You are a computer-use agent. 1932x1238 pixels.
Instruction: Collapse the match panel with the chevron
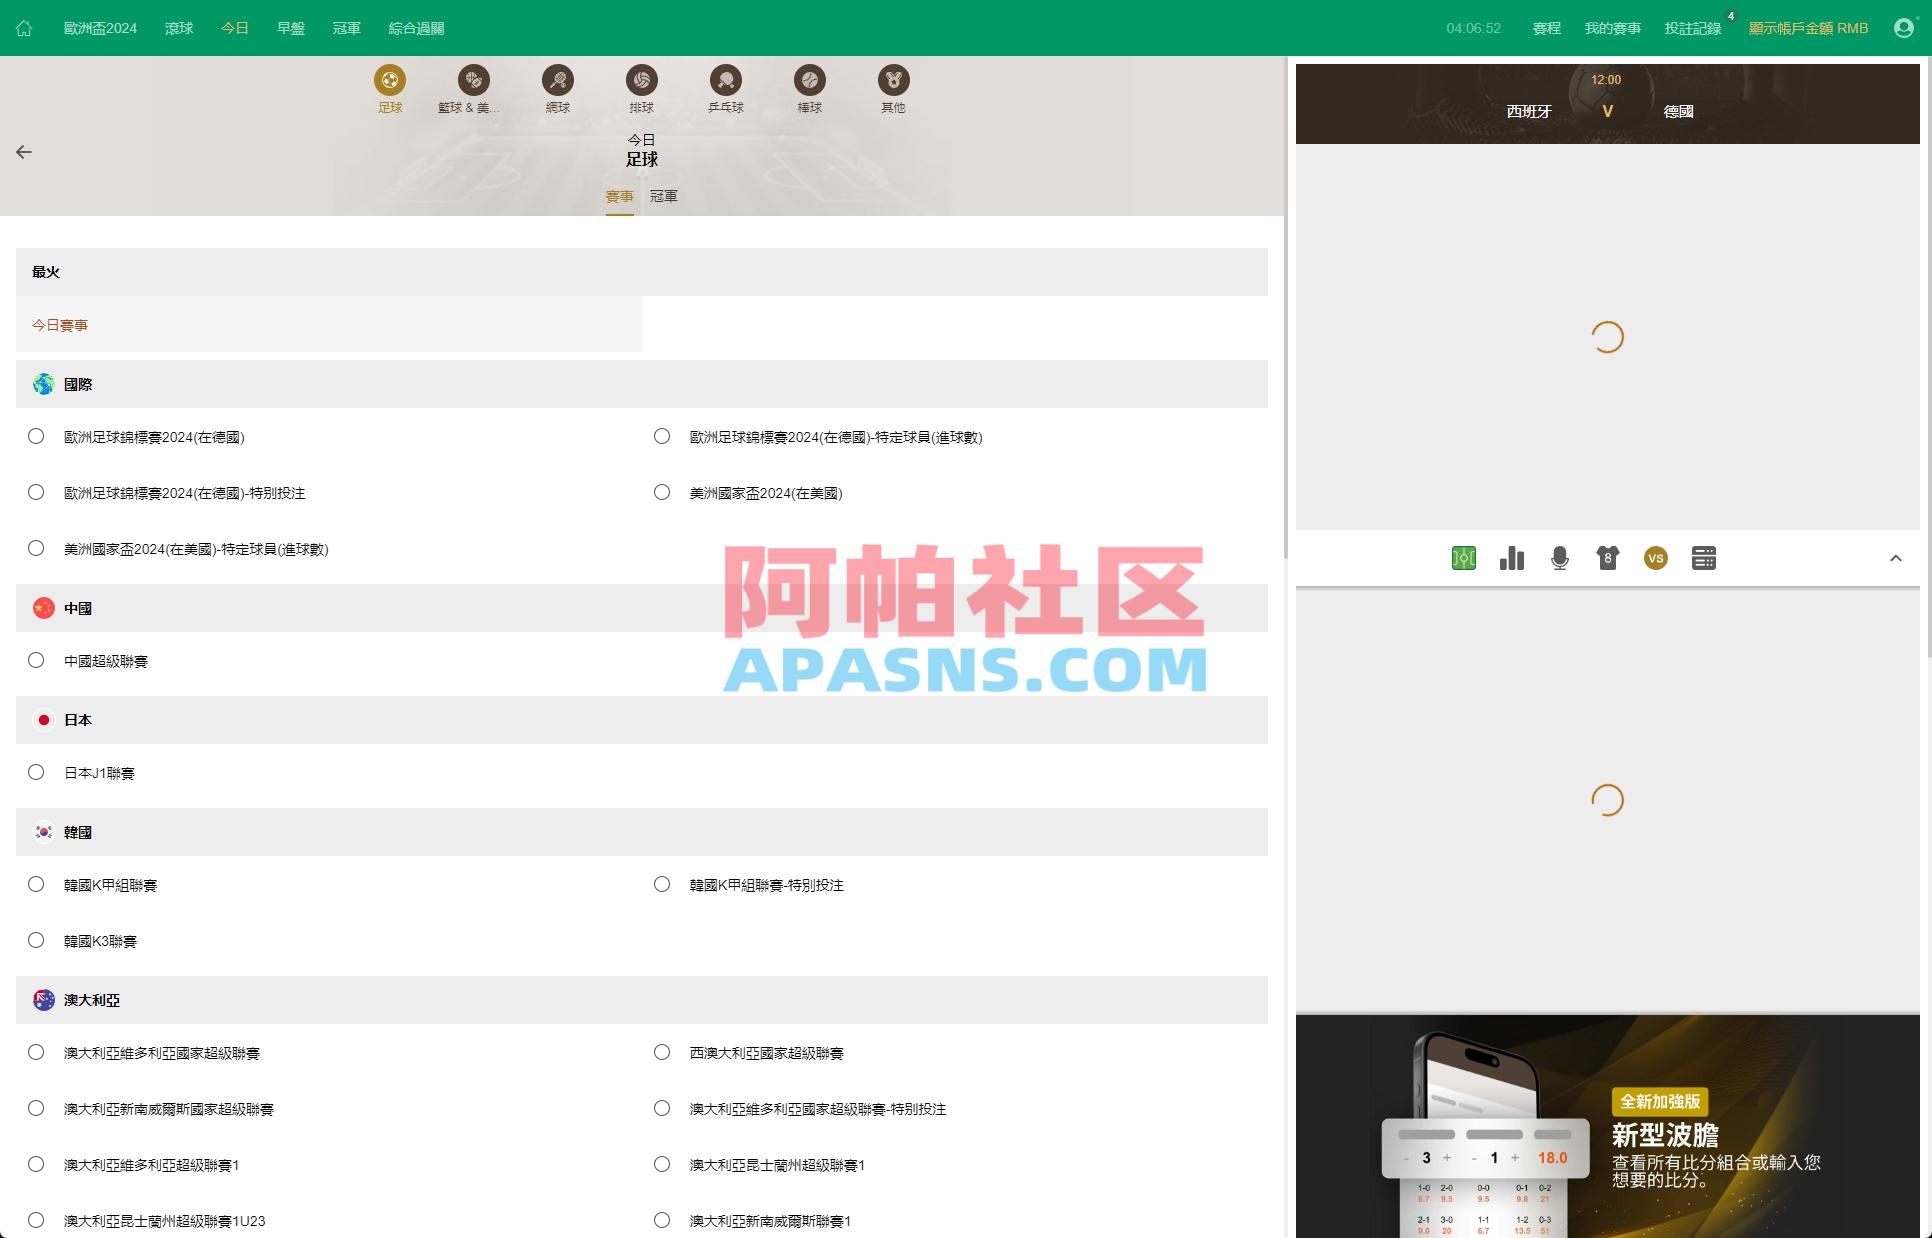1897,558
